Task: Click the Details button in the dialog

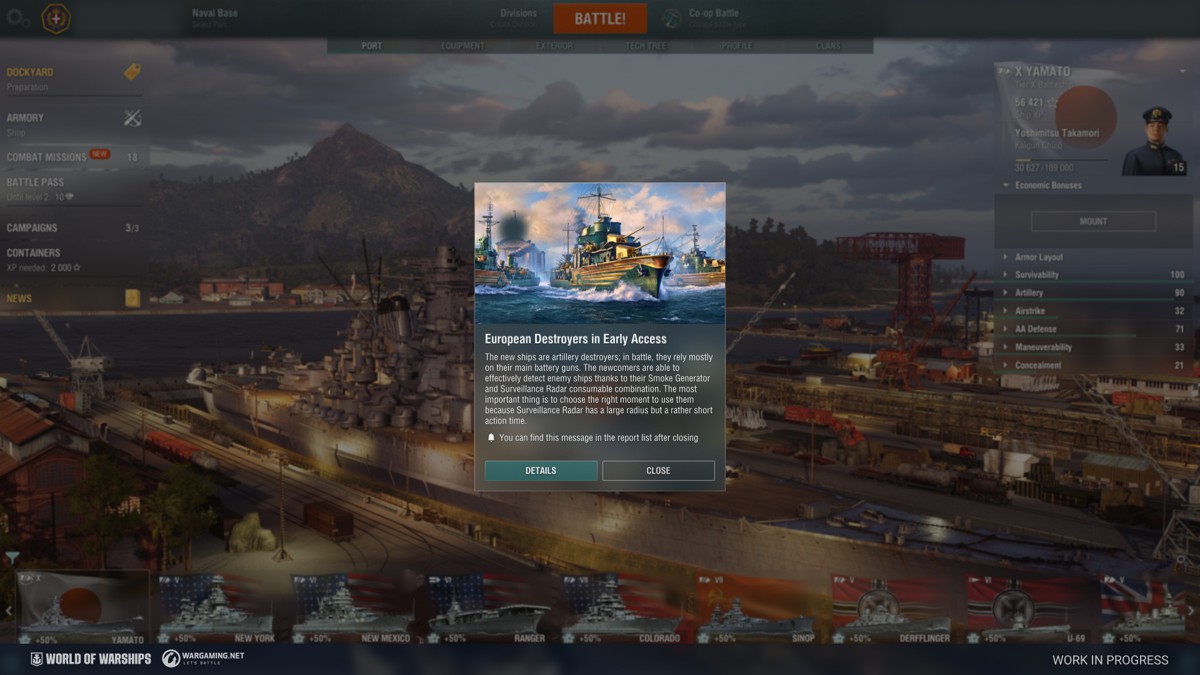Action: [541, 471]
